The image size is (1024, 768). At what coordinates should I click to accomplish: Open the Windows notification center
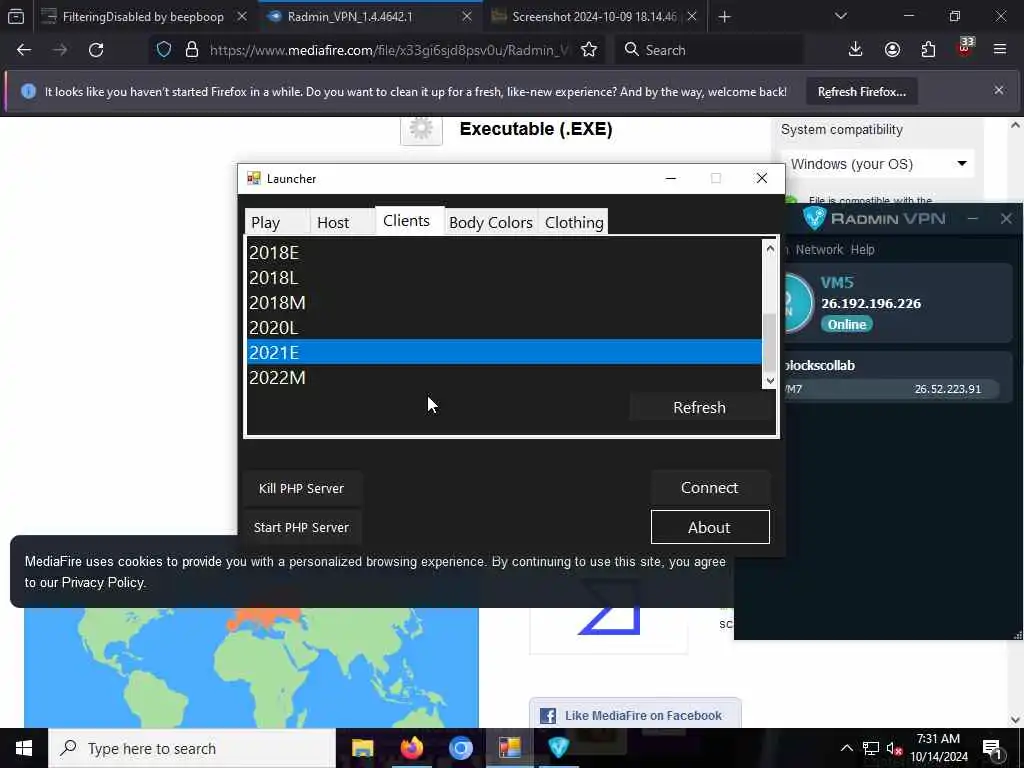(992, 749)
